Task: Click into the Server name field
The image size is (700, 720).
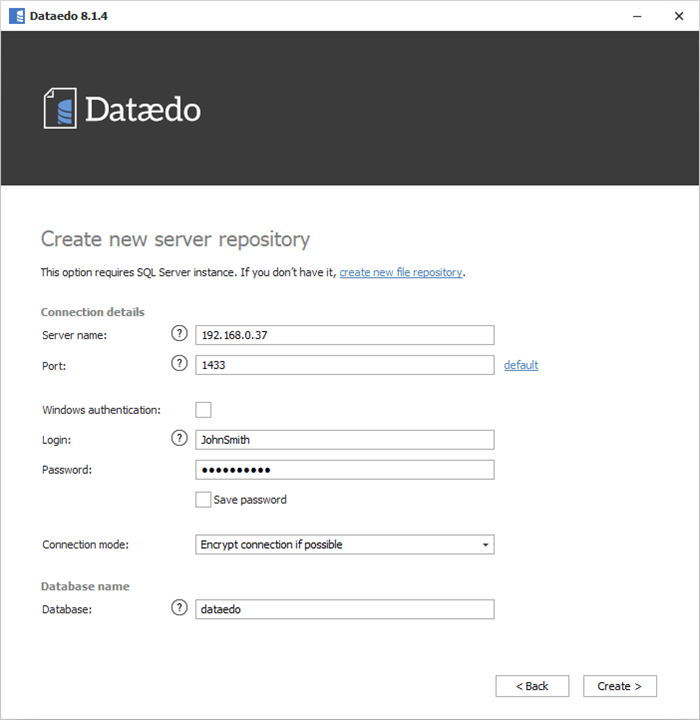Action: (345, 335)
